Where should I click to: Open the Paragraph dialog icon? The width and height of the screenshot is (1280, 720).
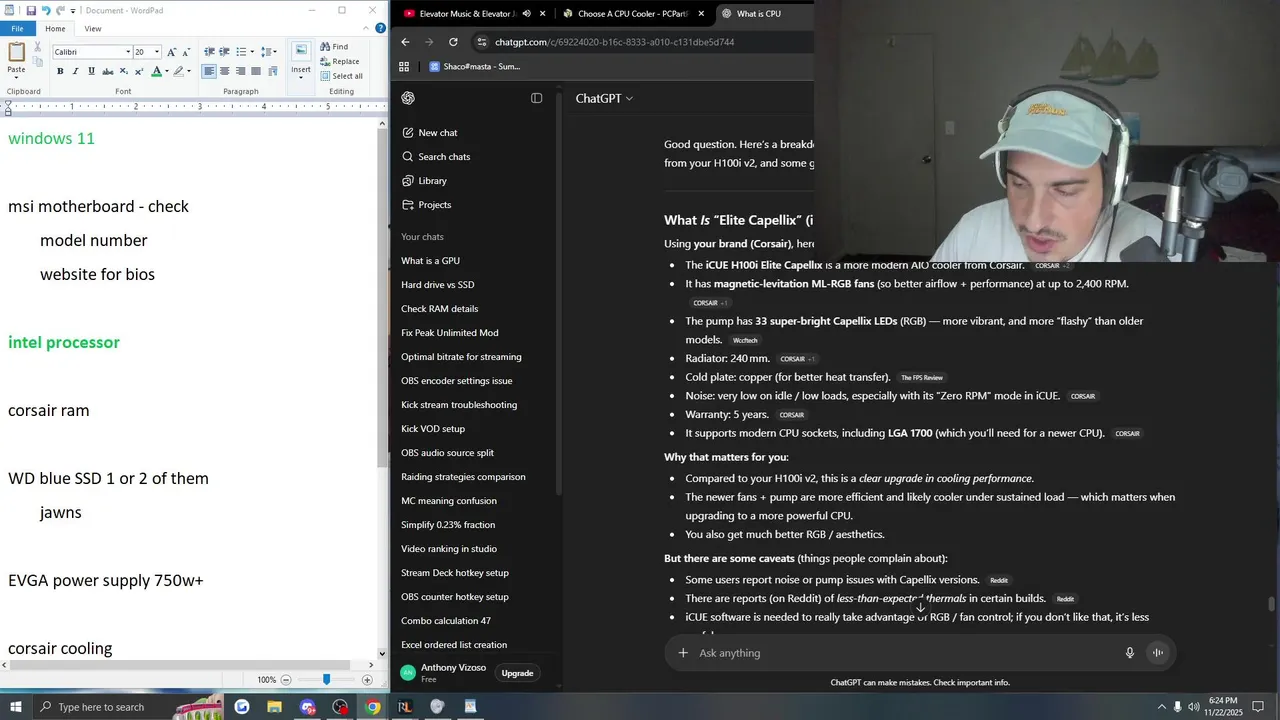pyautogui.click(x=272, y=71)
